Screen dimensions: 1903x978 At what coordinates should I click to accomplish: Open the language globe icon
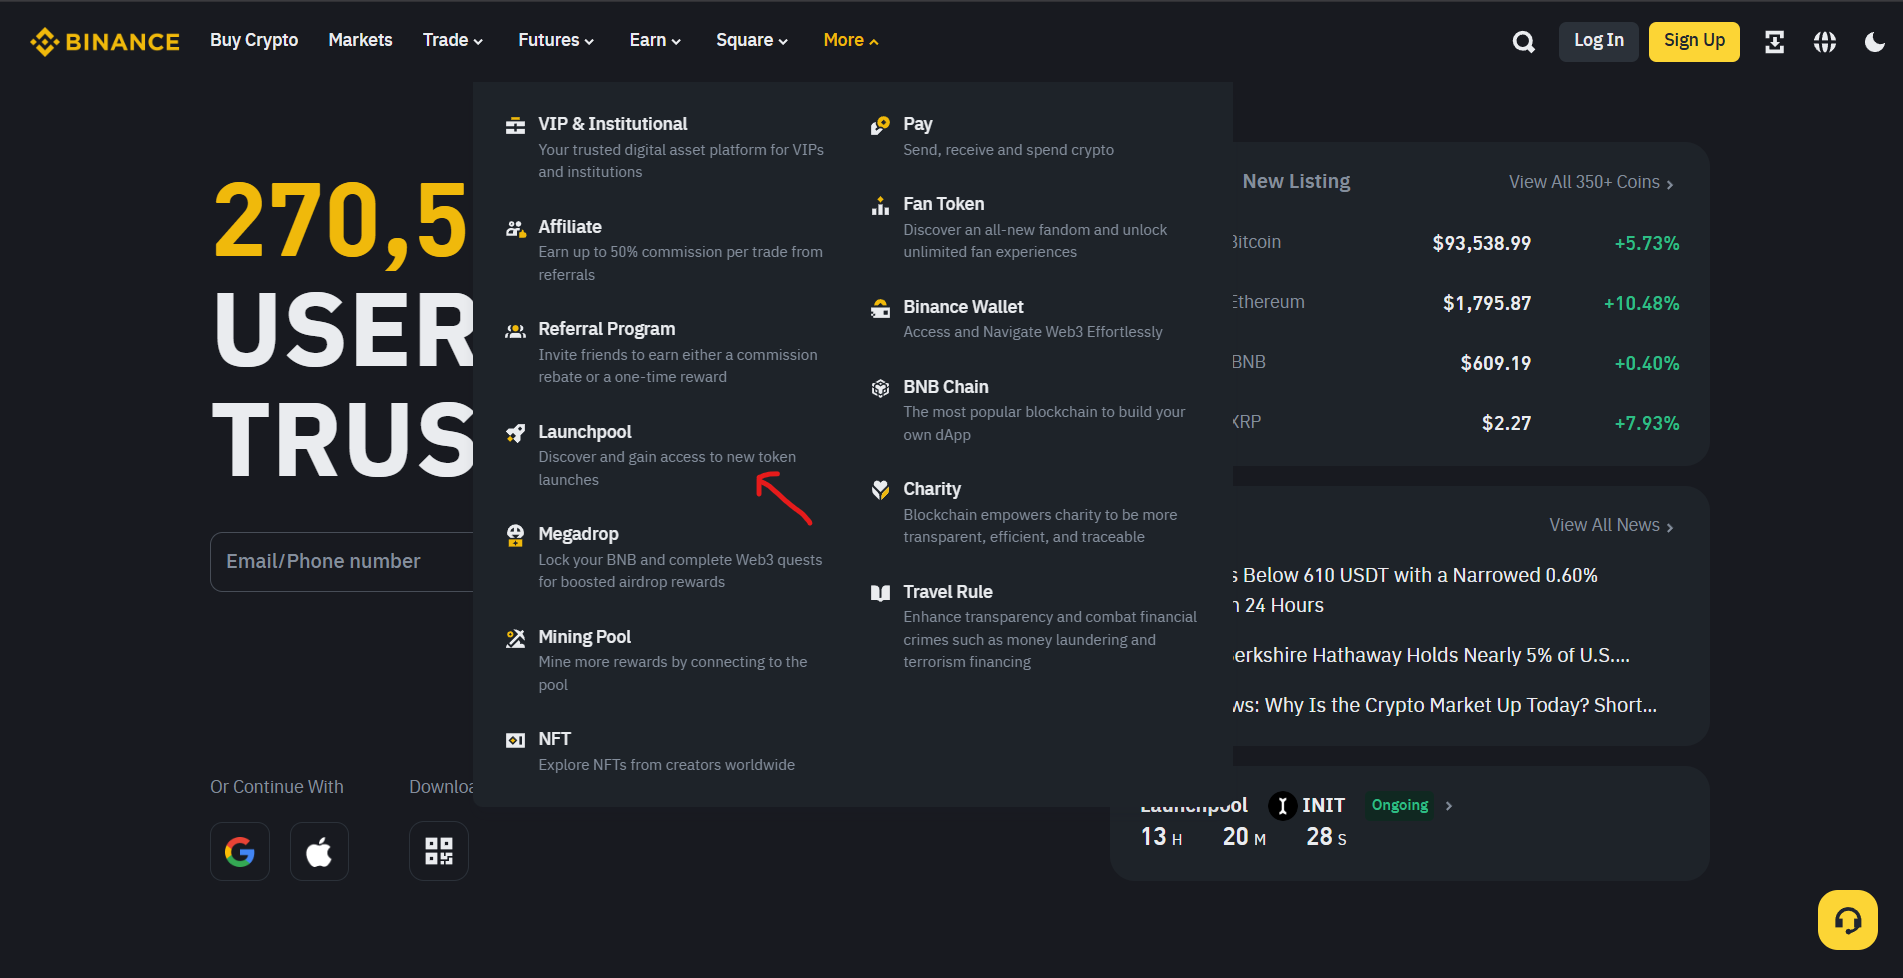point(1824,42)
